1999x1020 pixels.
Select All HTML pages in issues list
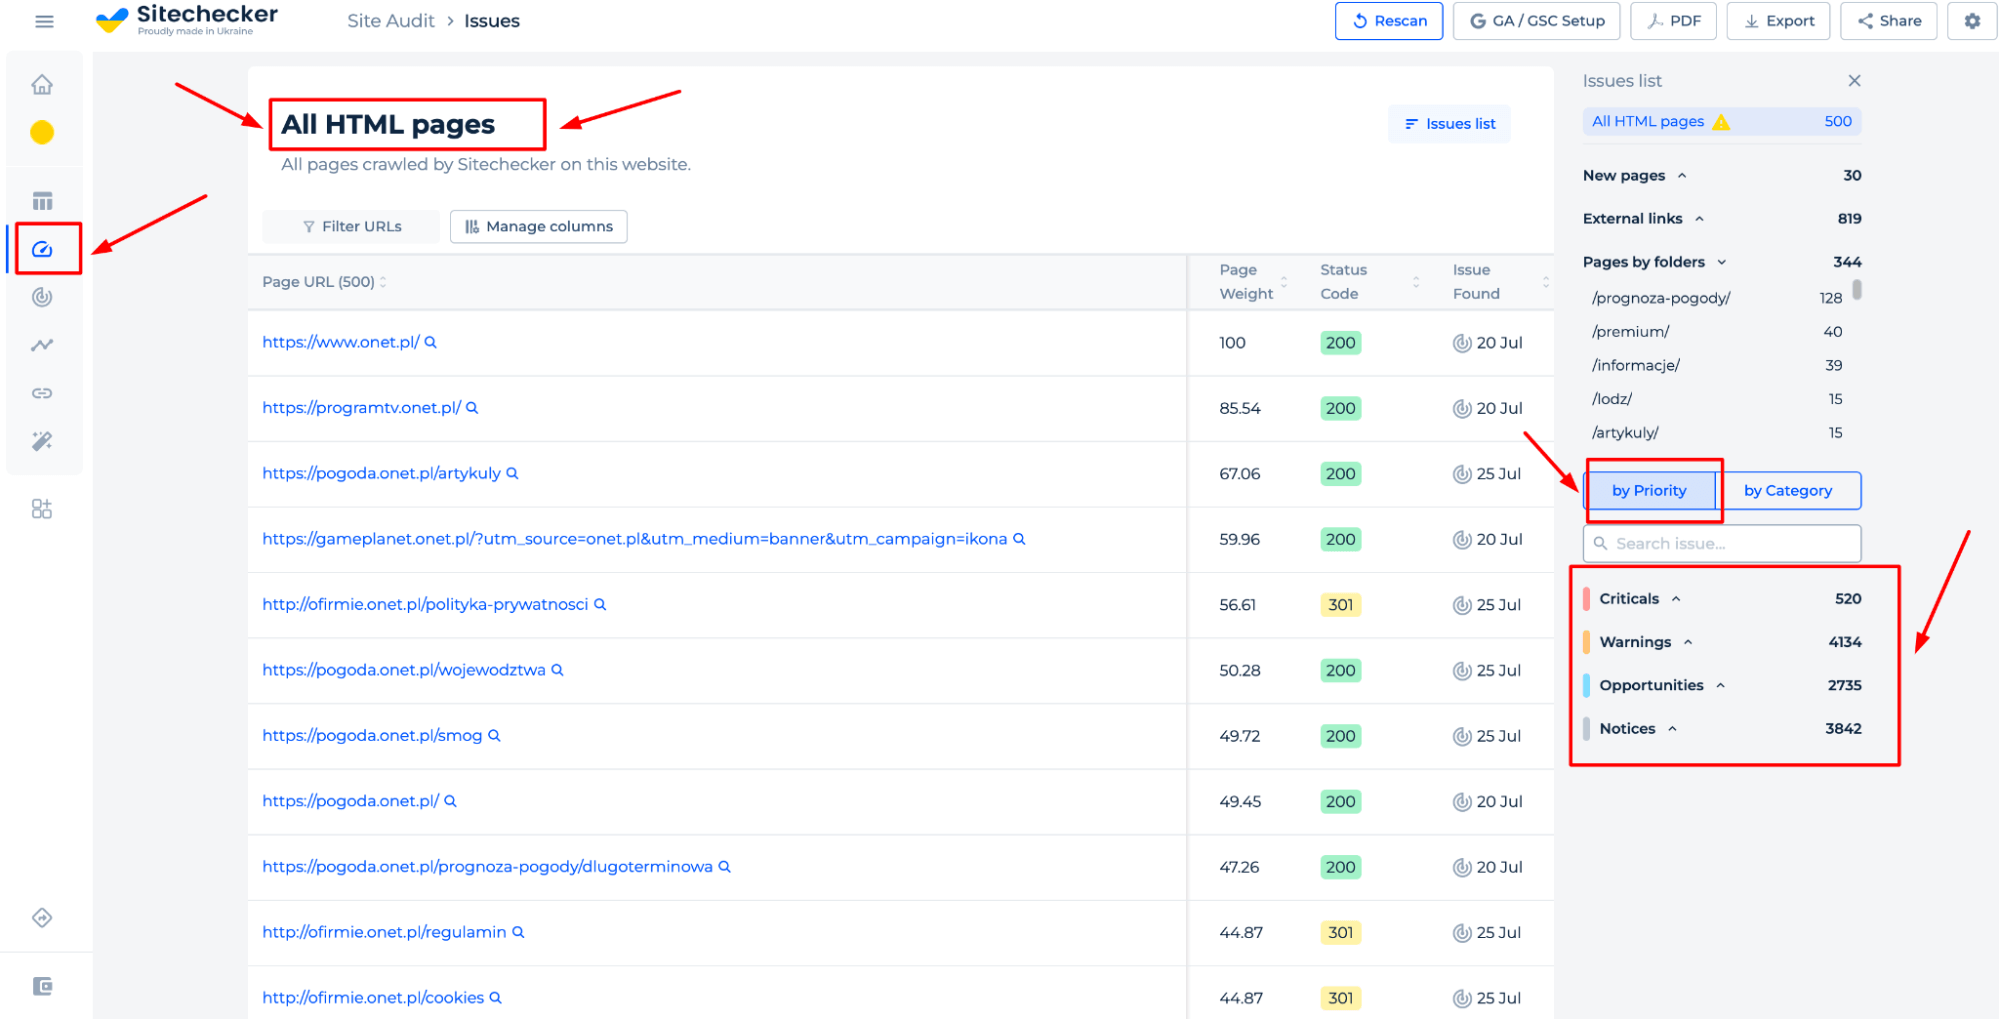click(x=1722, y=122)
